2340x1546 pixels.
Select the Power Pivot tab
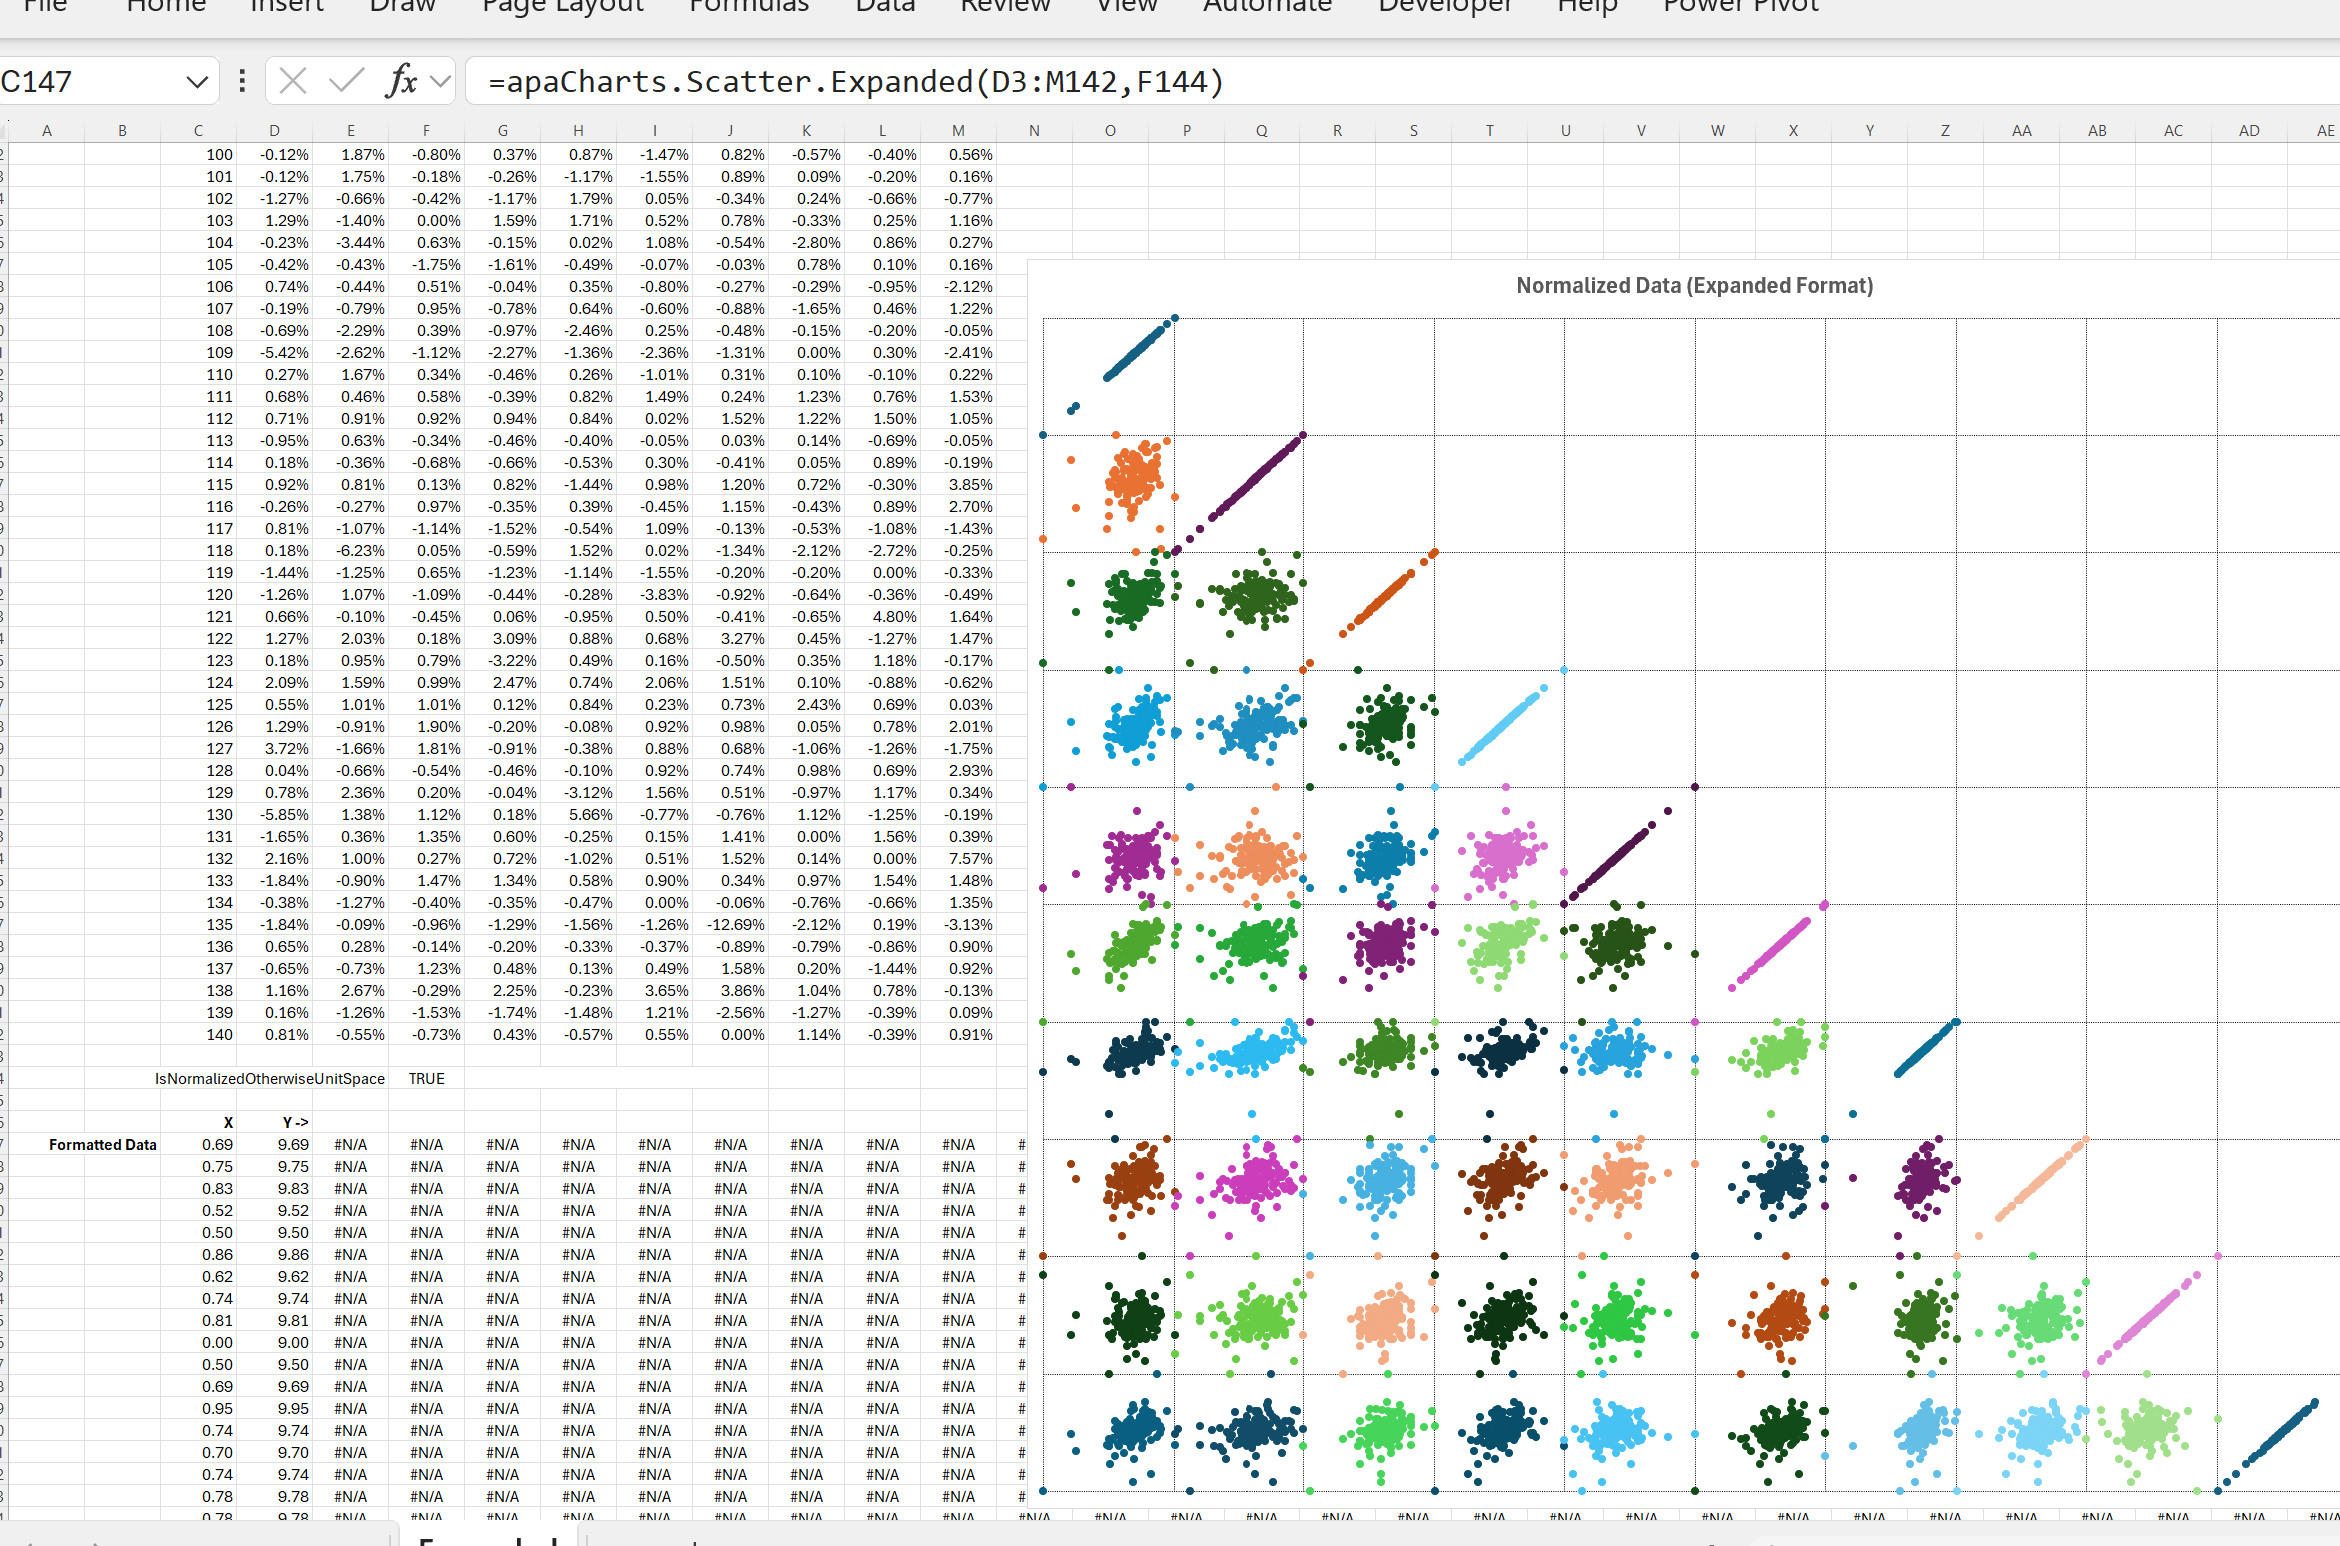(1741, 7)
